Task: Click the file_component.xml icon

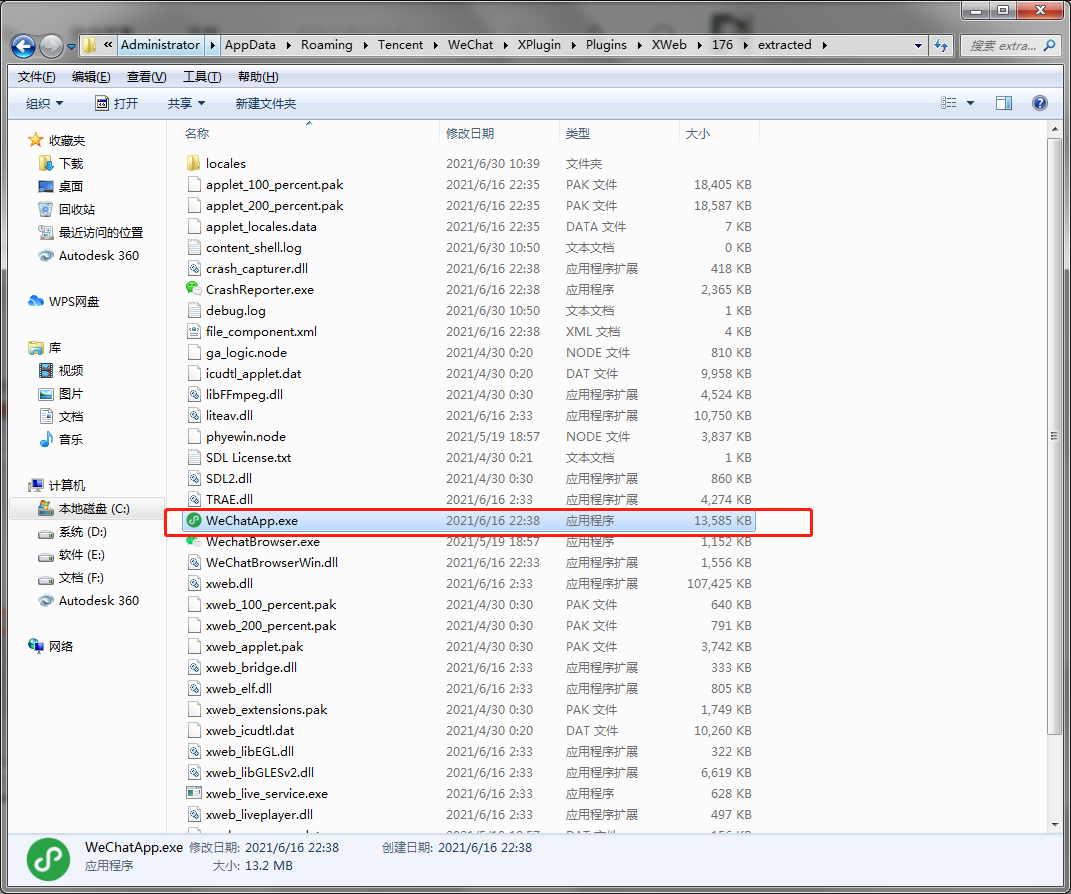Action: coord(194,331)
